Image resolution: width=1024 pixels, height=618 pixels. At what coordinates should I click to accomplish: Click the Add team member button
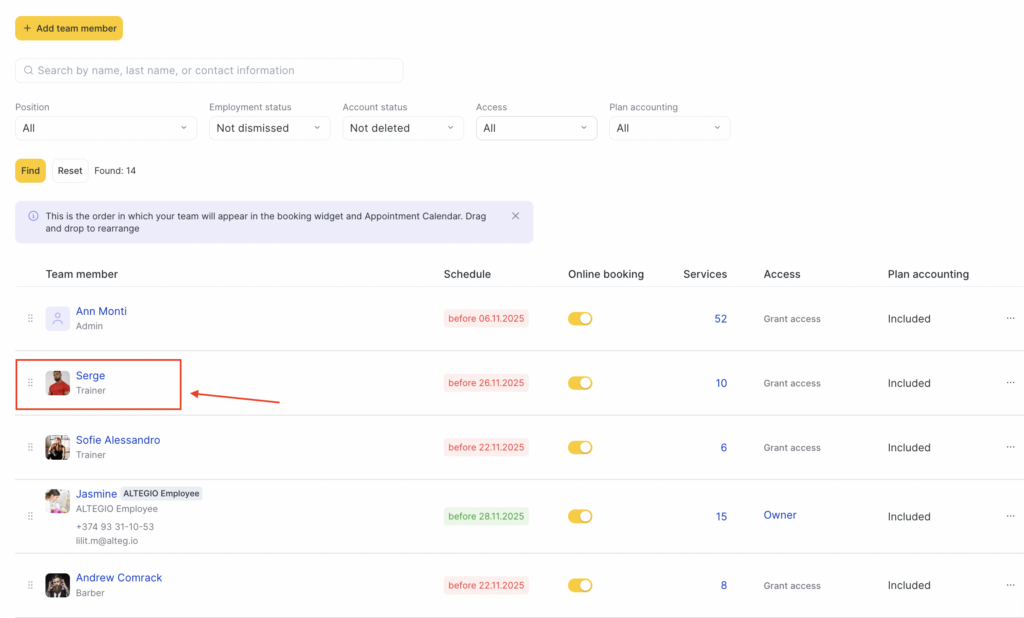pos(69,28)
